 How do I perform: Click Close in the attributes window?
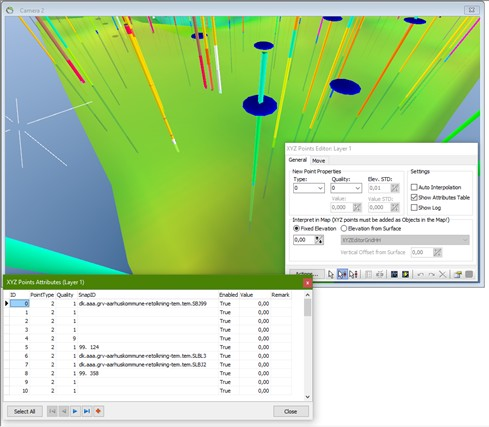291,411
